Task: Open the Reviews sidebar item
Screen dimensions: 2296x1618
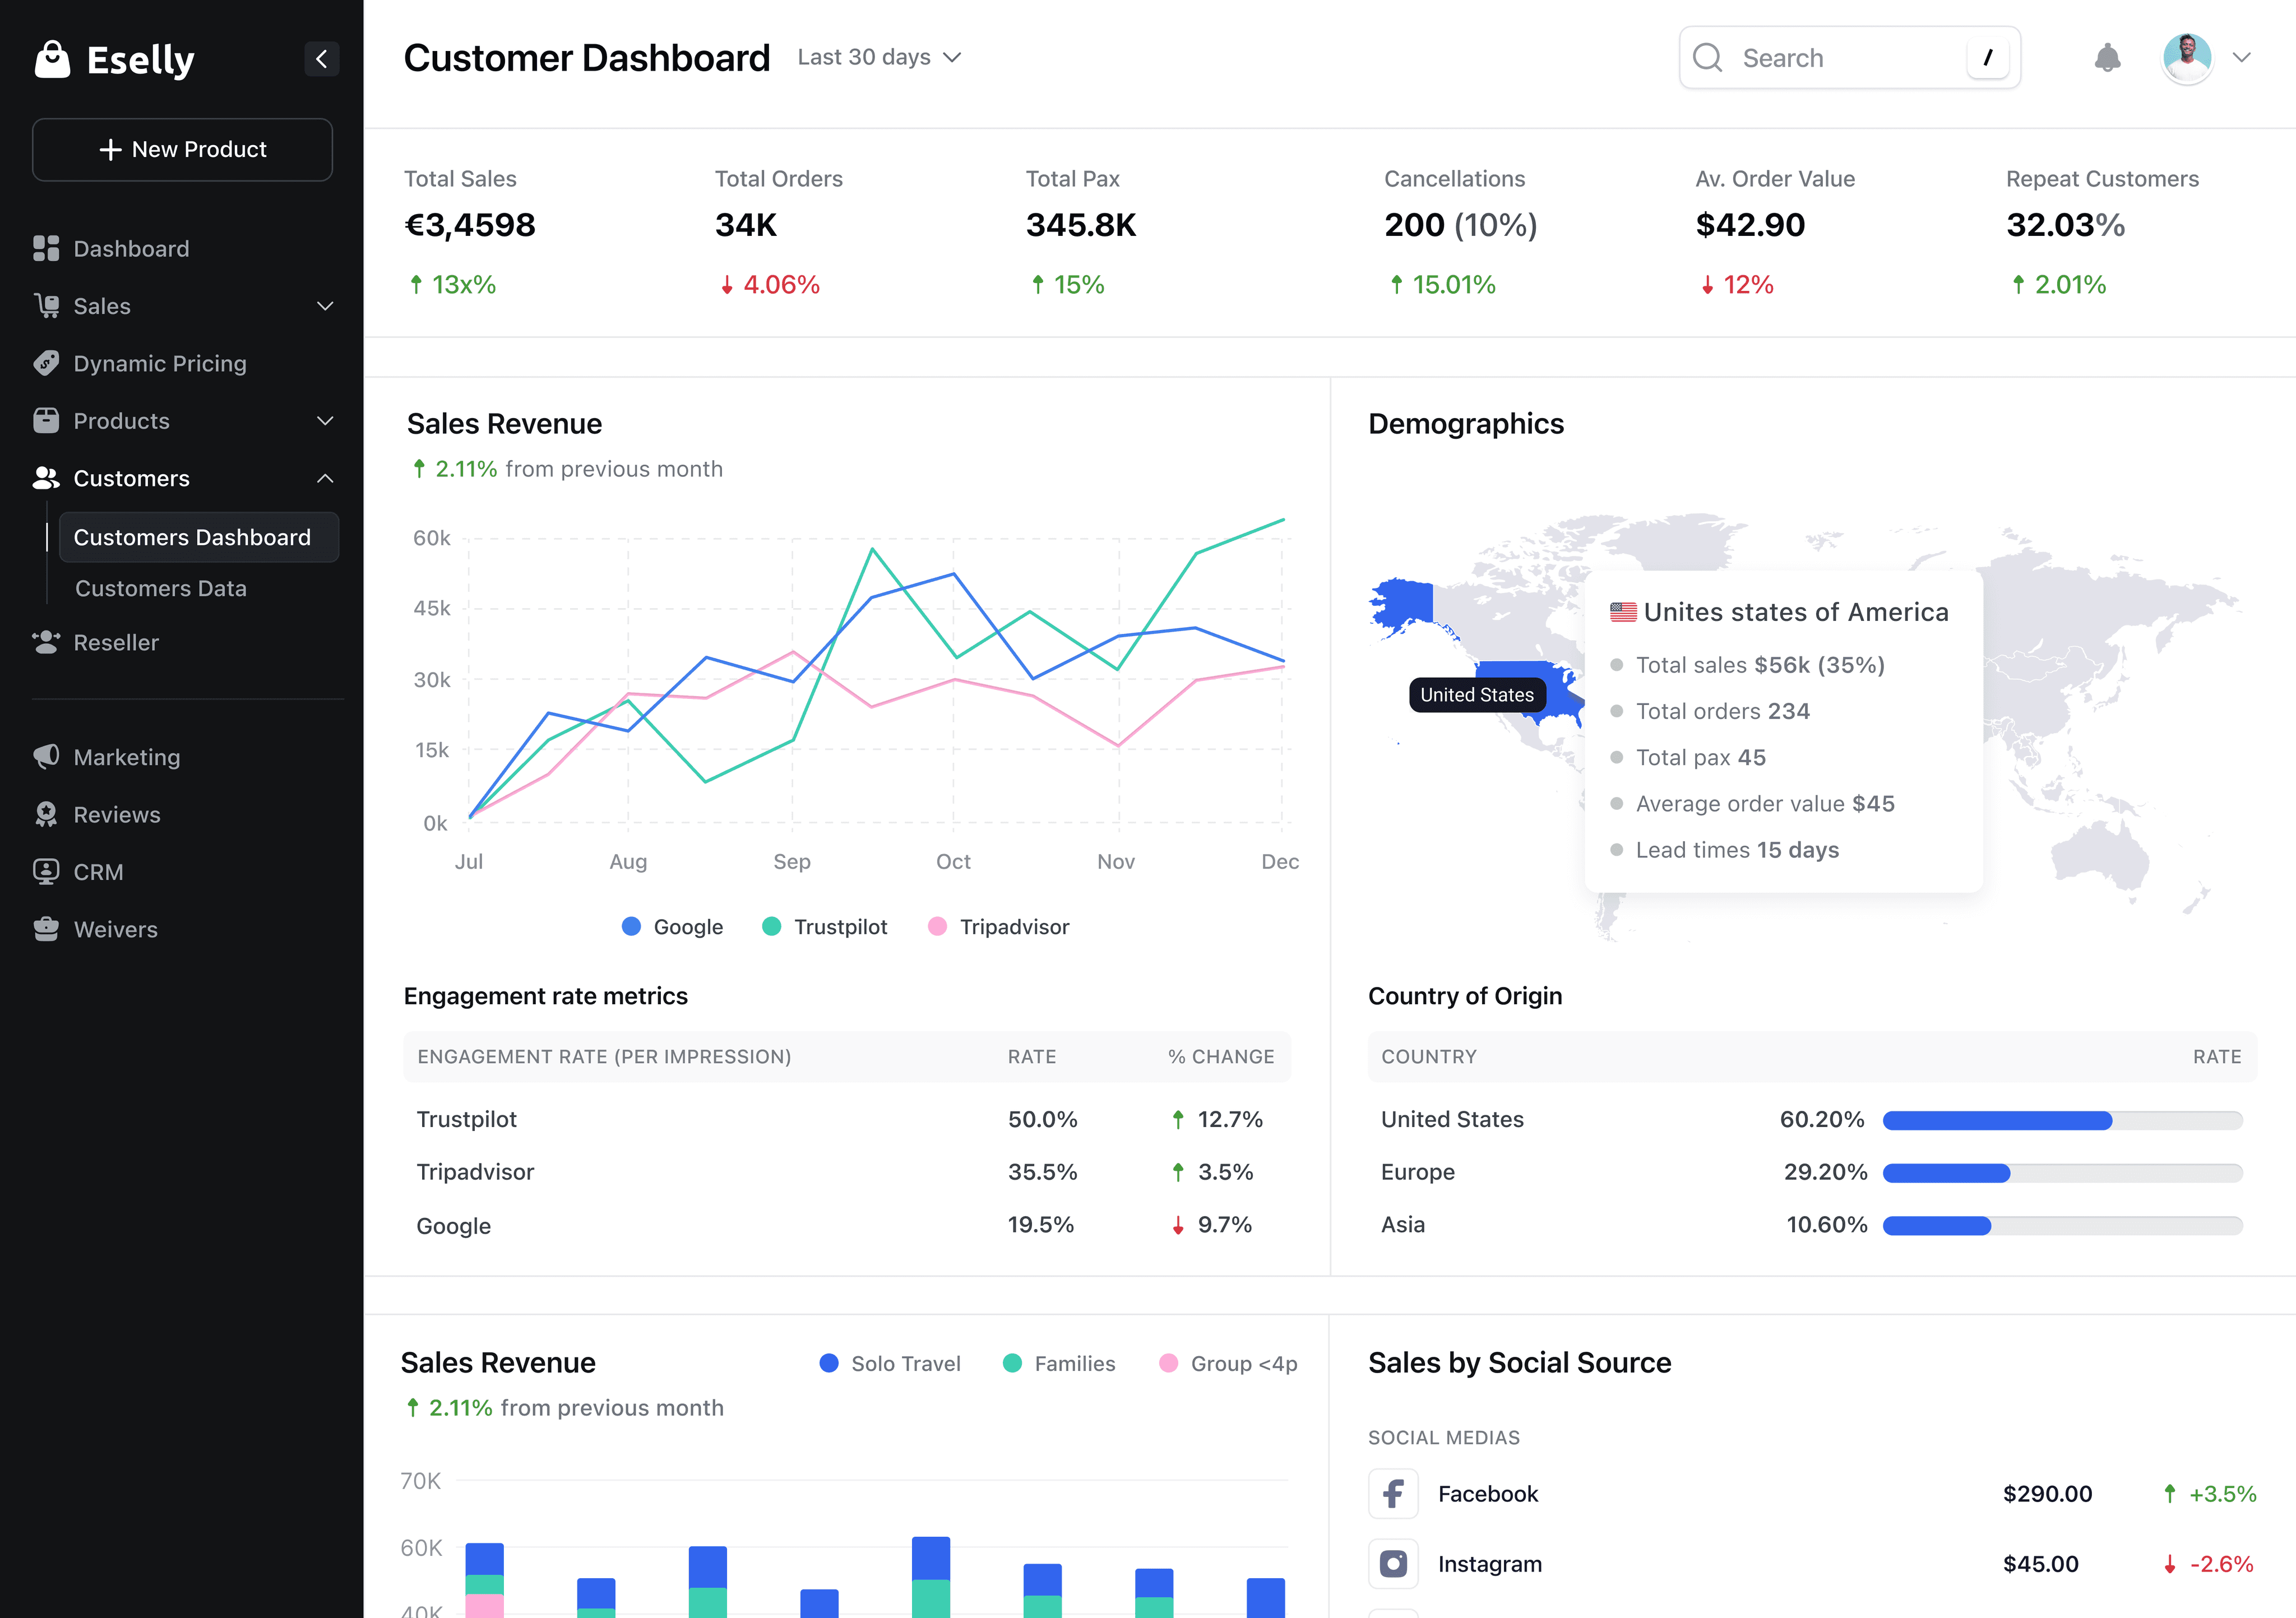Action: coord(116,814)
